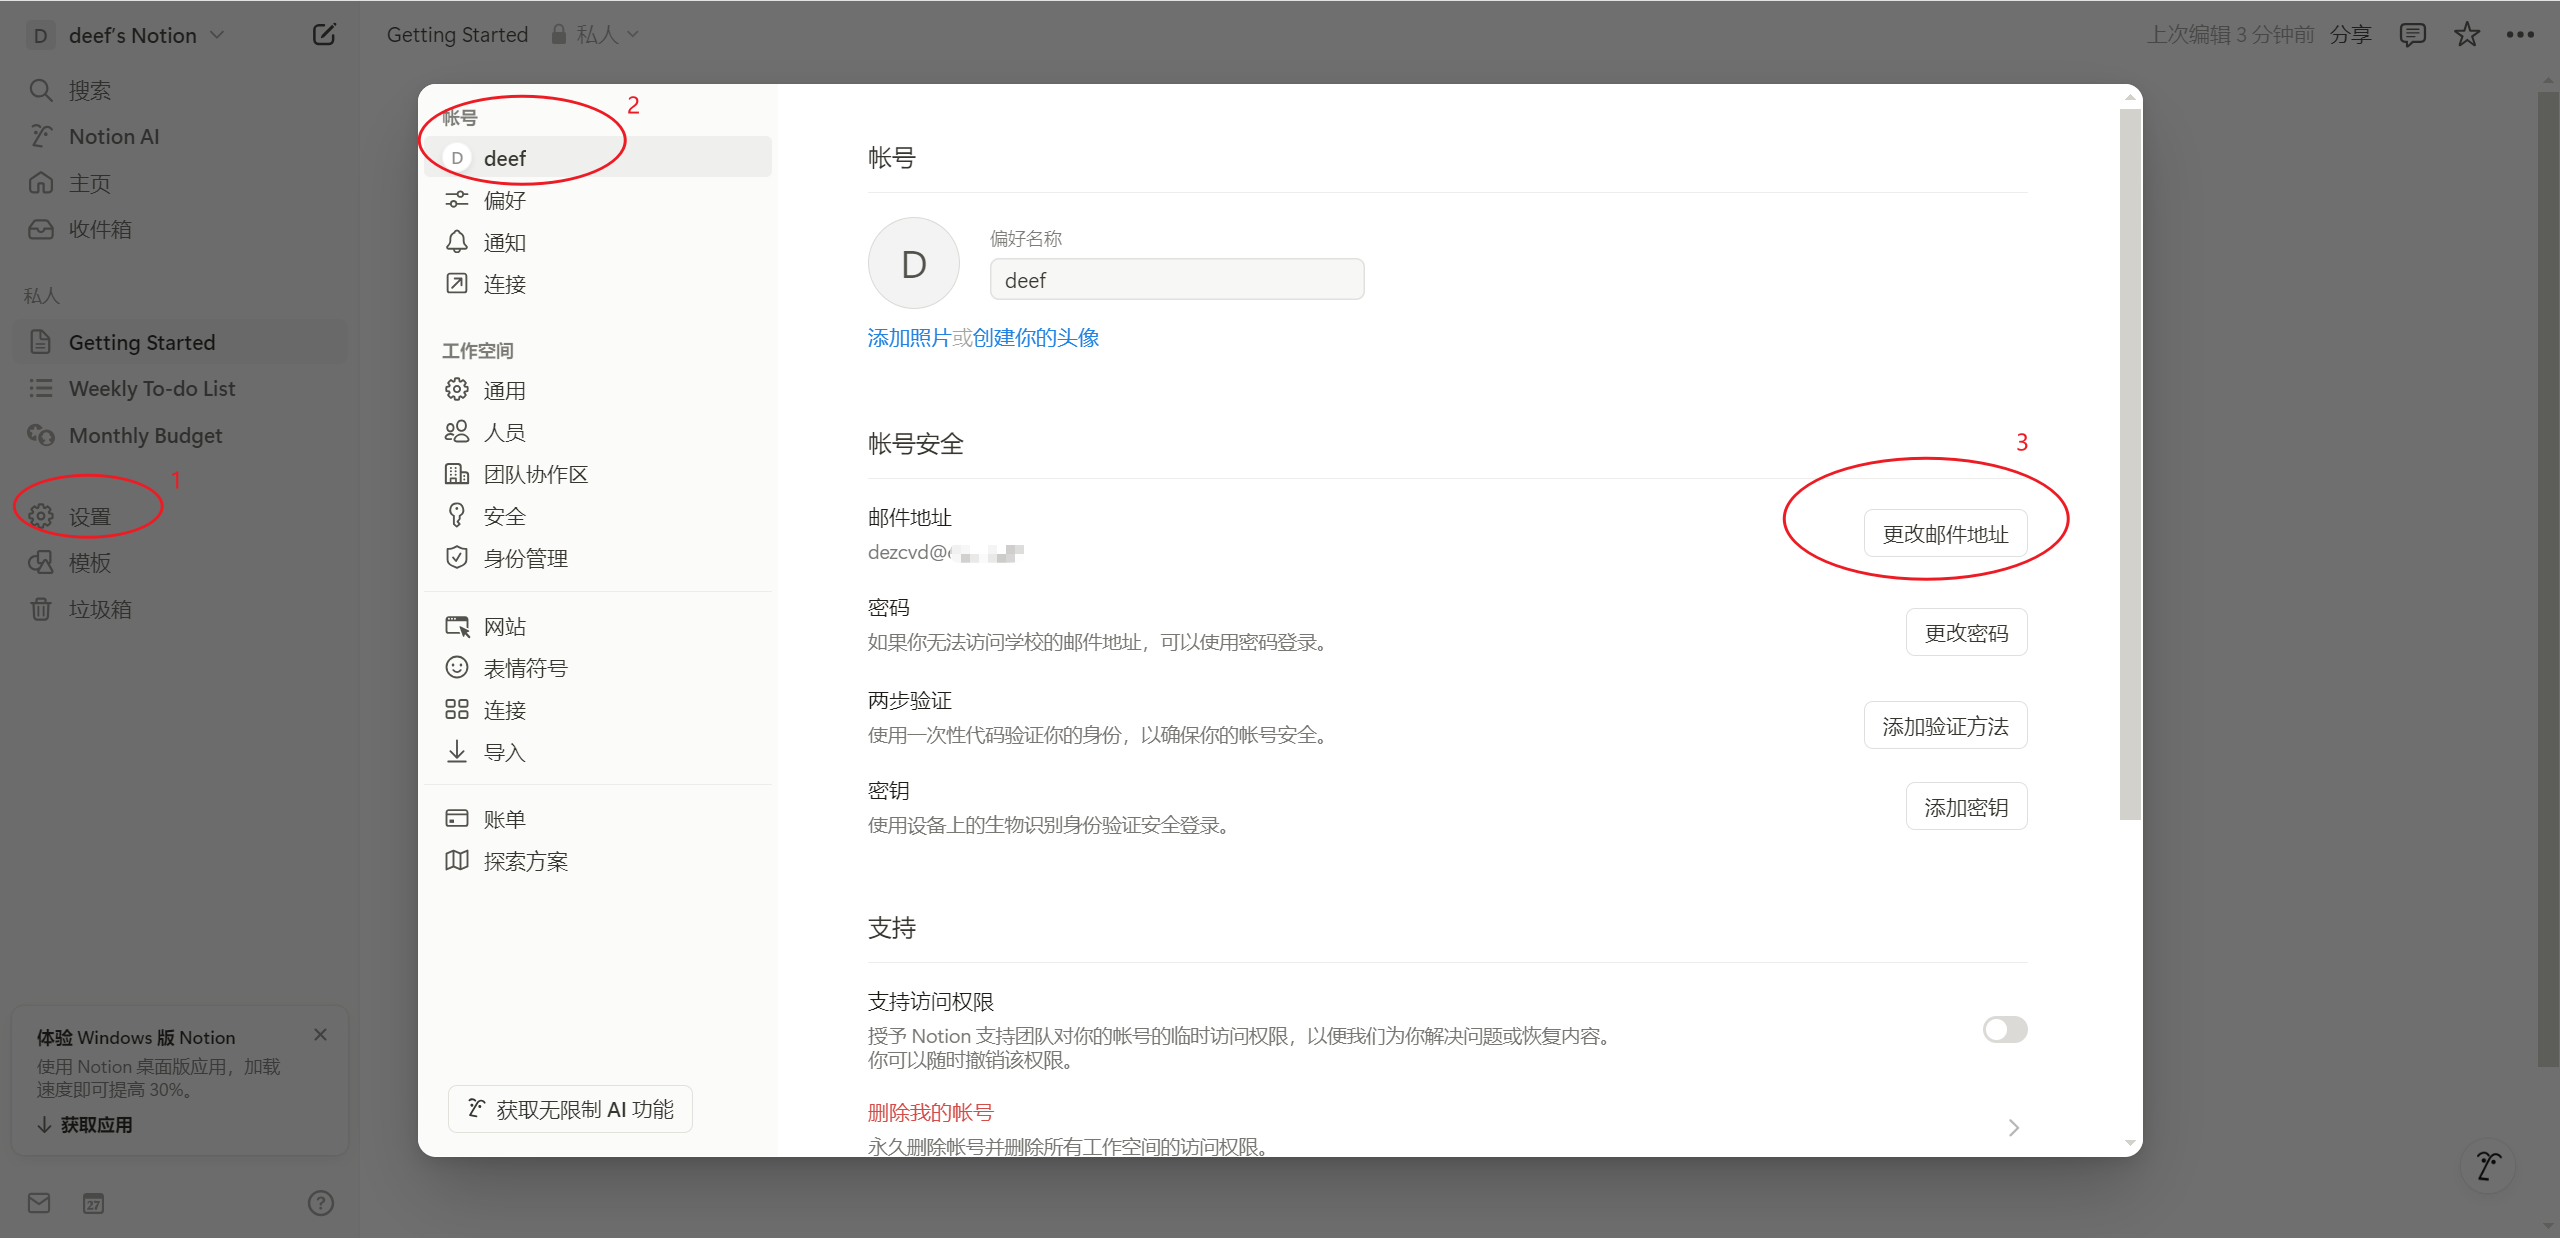This screenshot has width=2560, height=1238.
Task: Click 添加密钥 add passkey button
Action: [x=1966, y=807]
